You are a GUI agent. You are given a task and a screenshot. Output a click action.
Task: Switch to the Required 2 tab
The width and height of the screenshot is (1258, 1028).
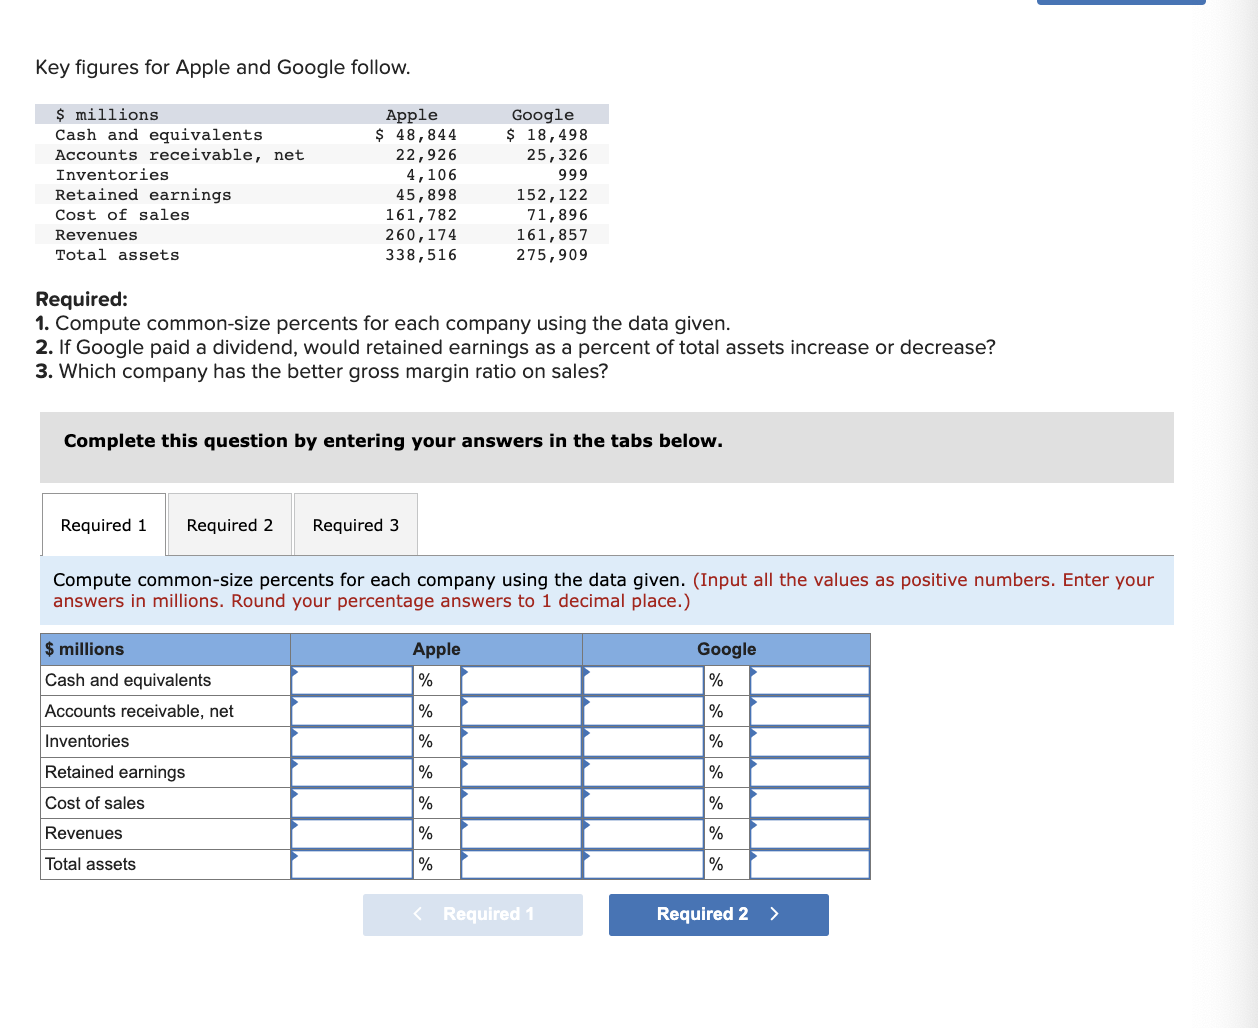[229, 524]
